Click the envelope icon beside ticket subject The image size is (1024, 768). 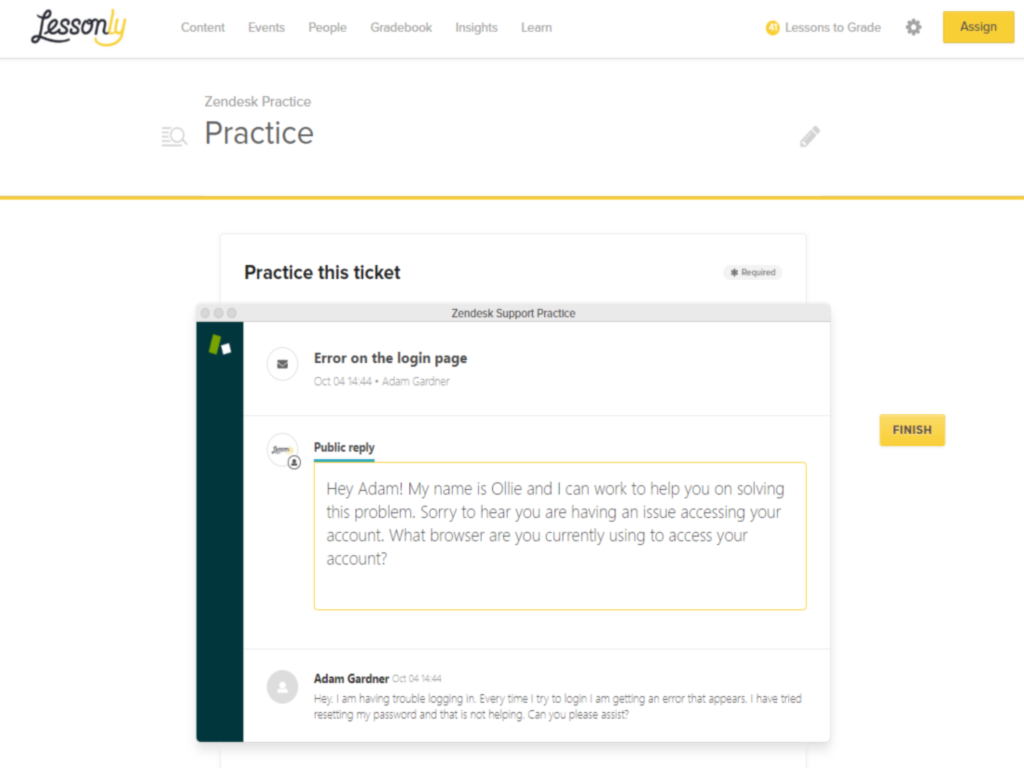[281, 364]
